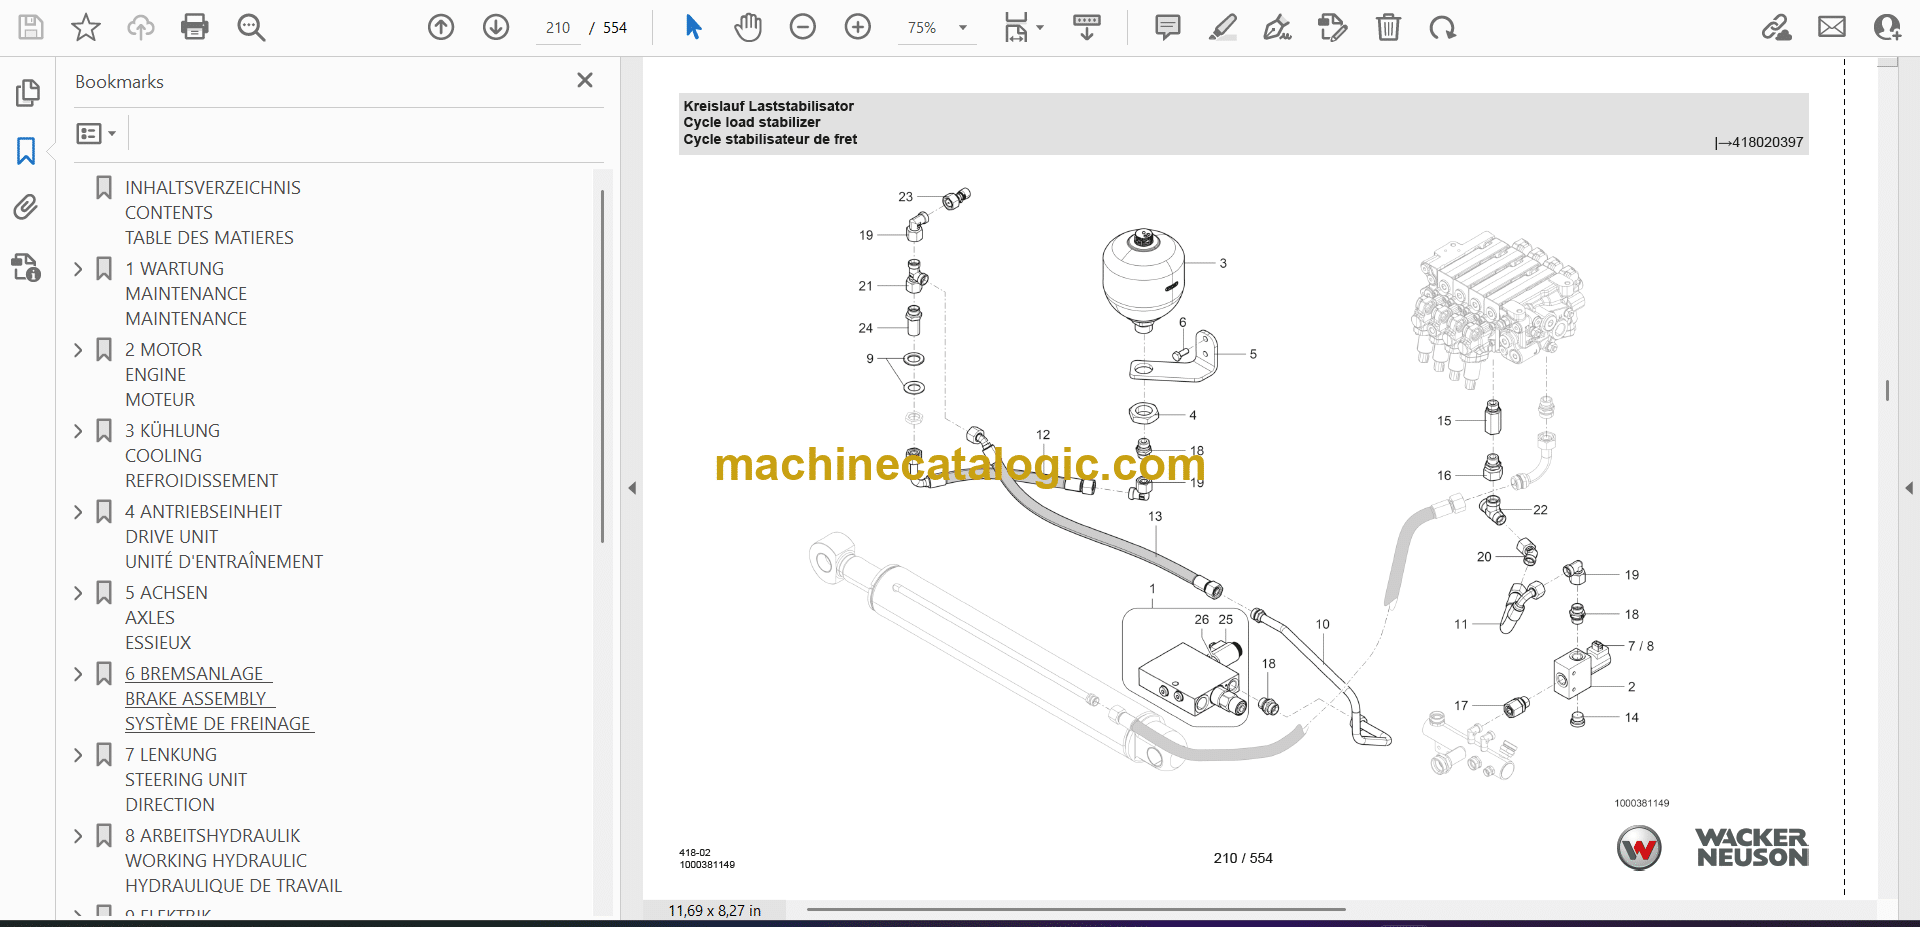The width and height of the screenshot is (1920, 927).
Task: Open the bookmarks options menu
Action: (96, 133)
